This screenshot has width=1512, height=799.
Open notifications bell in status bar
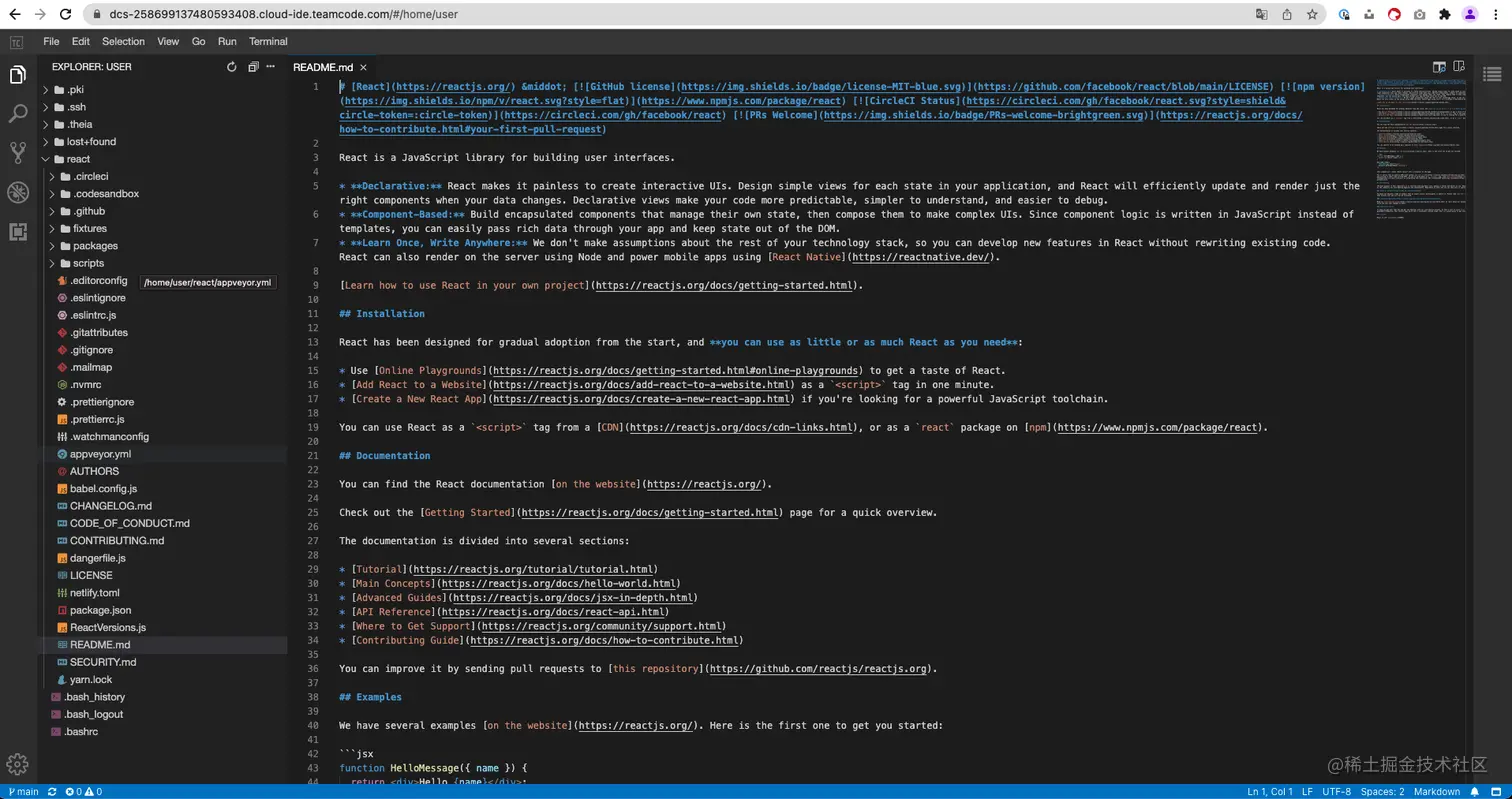click(x=1474, y=791)
